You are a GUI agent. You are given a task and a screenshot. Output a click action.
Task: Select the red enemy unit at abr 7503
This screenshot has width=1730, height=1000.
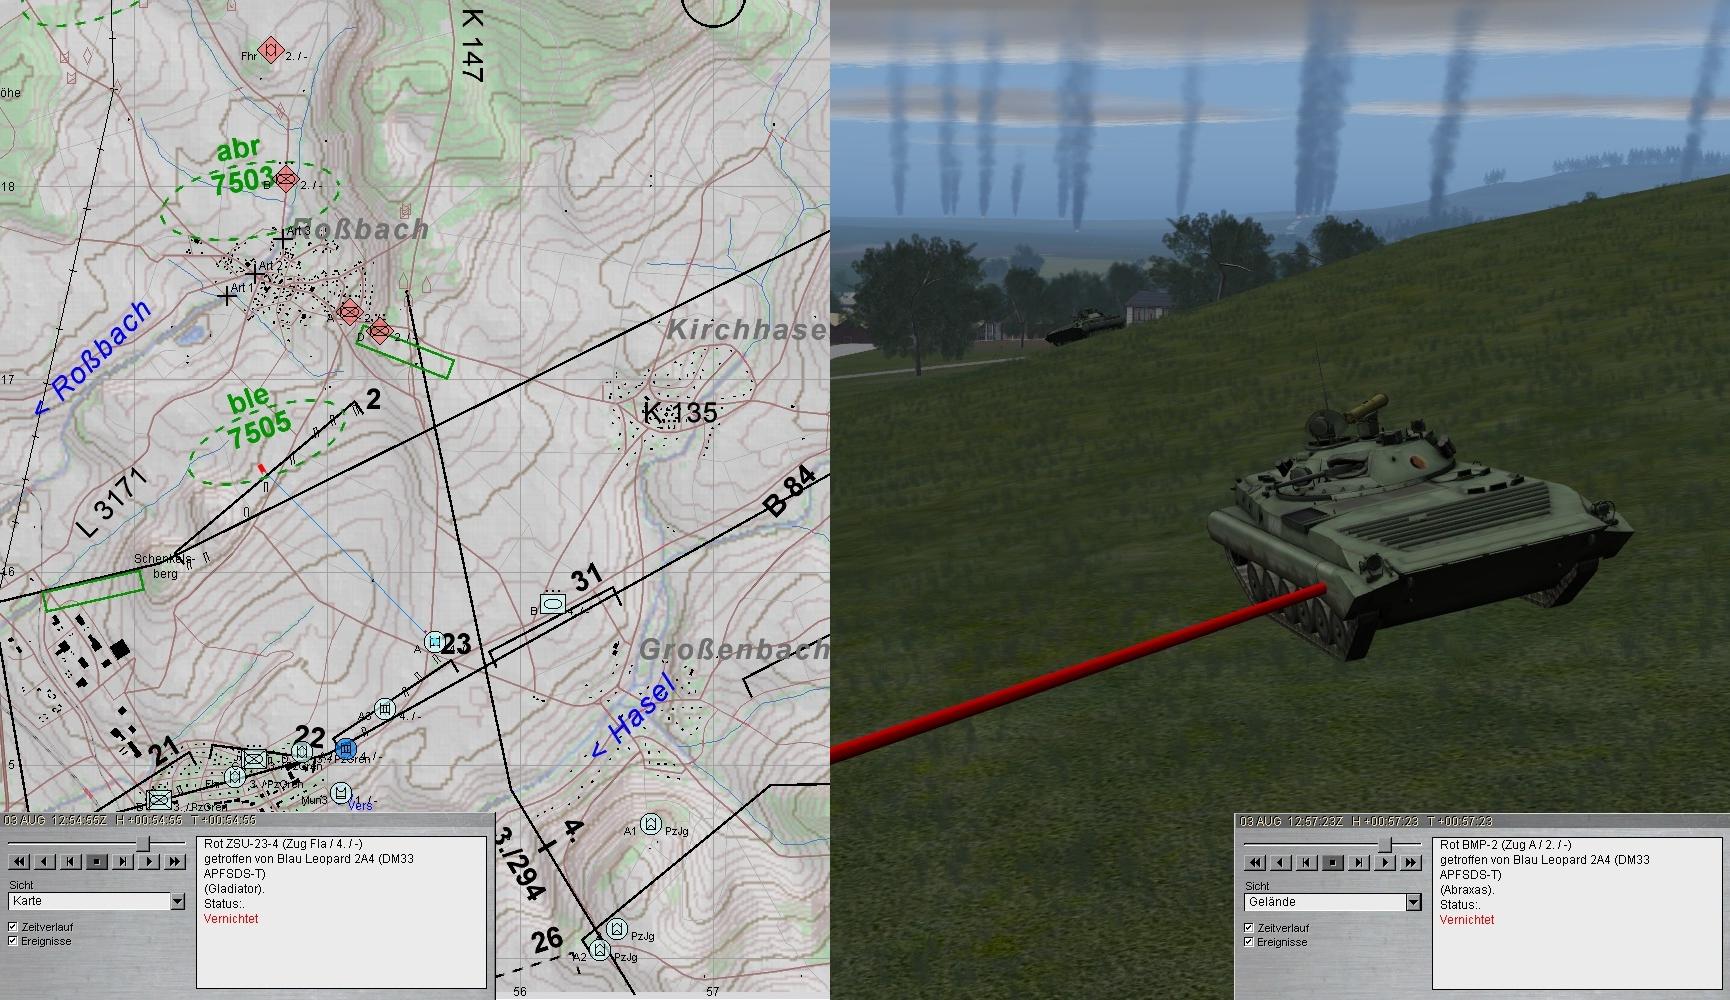287,179
